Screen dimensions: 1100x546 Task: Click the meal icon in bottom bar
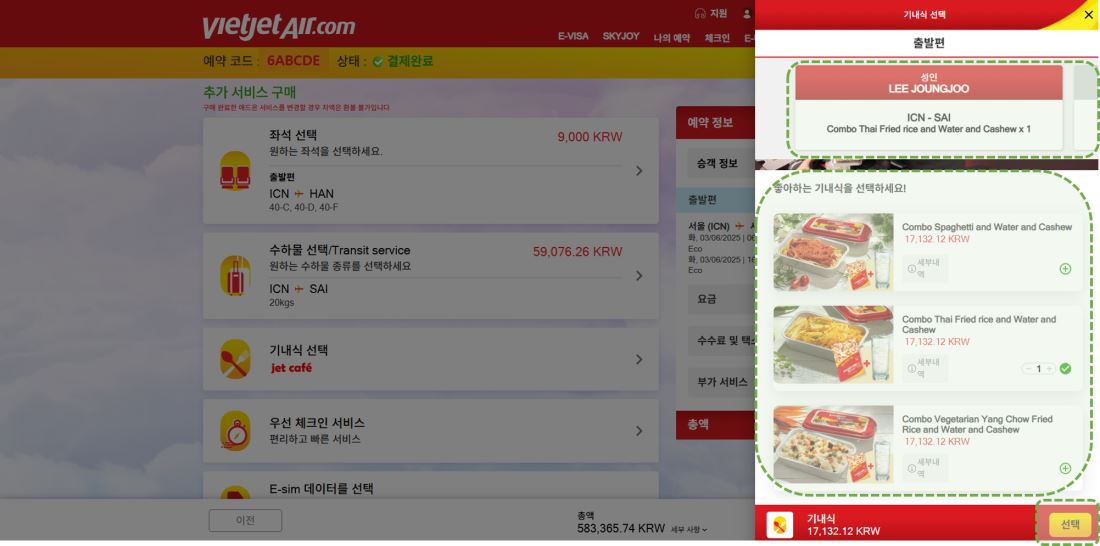point(779,525)
